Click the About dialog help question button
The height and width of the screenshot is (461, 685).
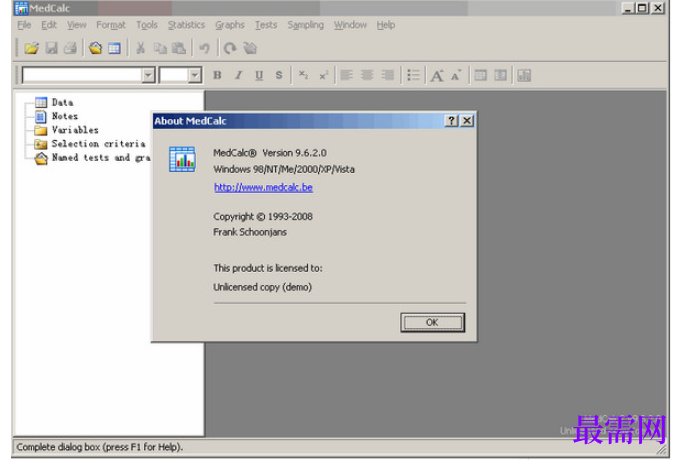(x=451, y=121)
